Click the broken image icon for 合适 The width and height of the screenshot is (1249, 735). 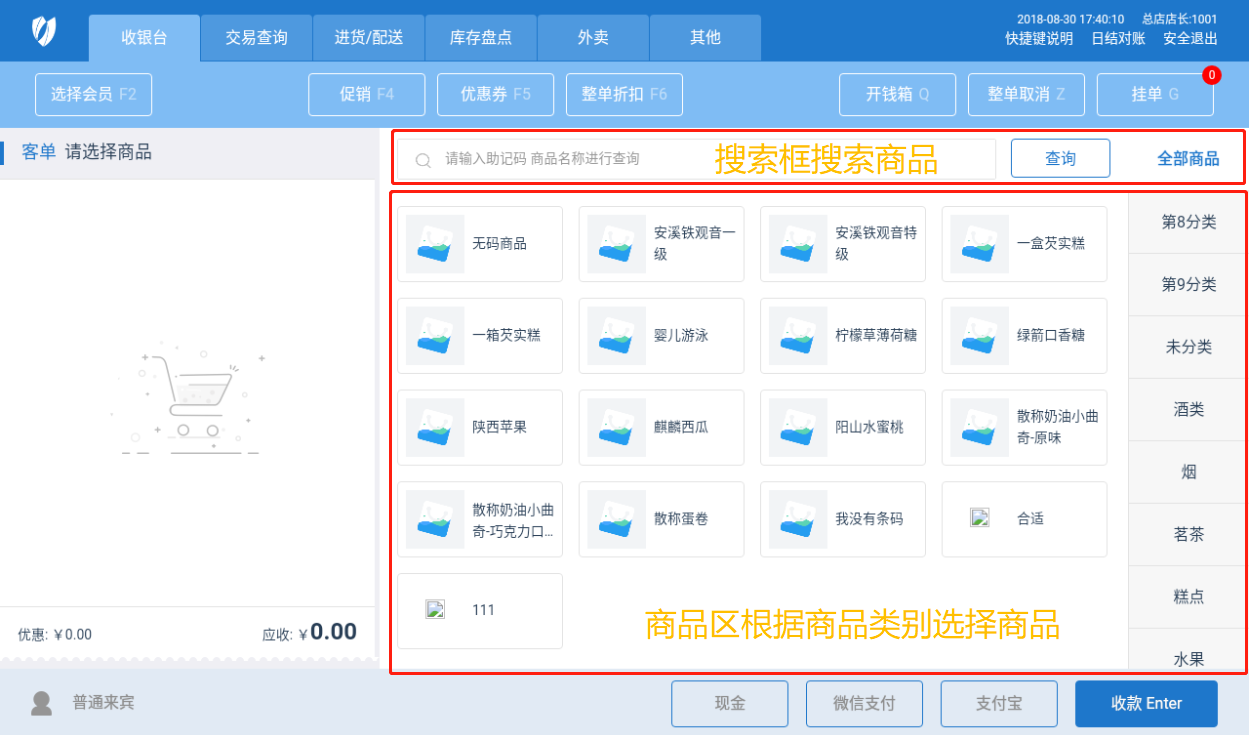980,518
